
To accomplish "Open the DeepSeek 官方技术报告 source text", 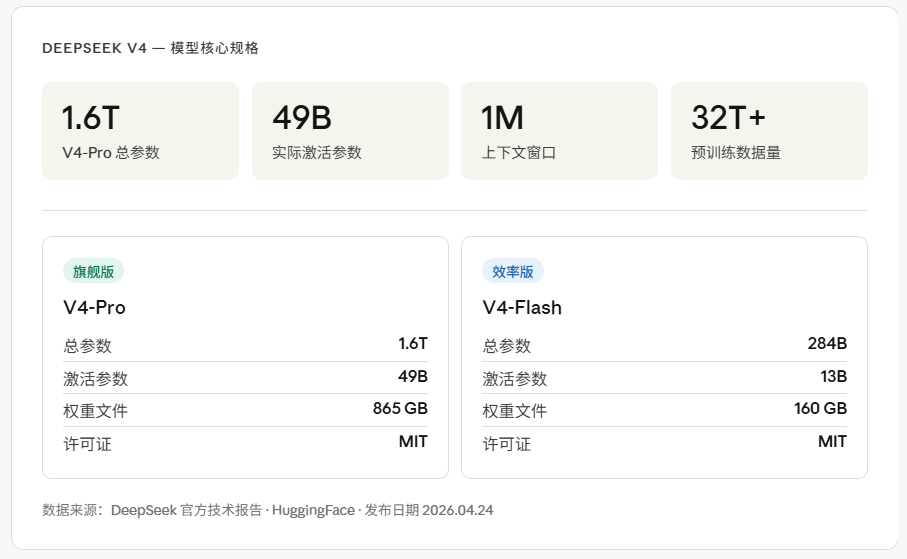I will 186,510.
